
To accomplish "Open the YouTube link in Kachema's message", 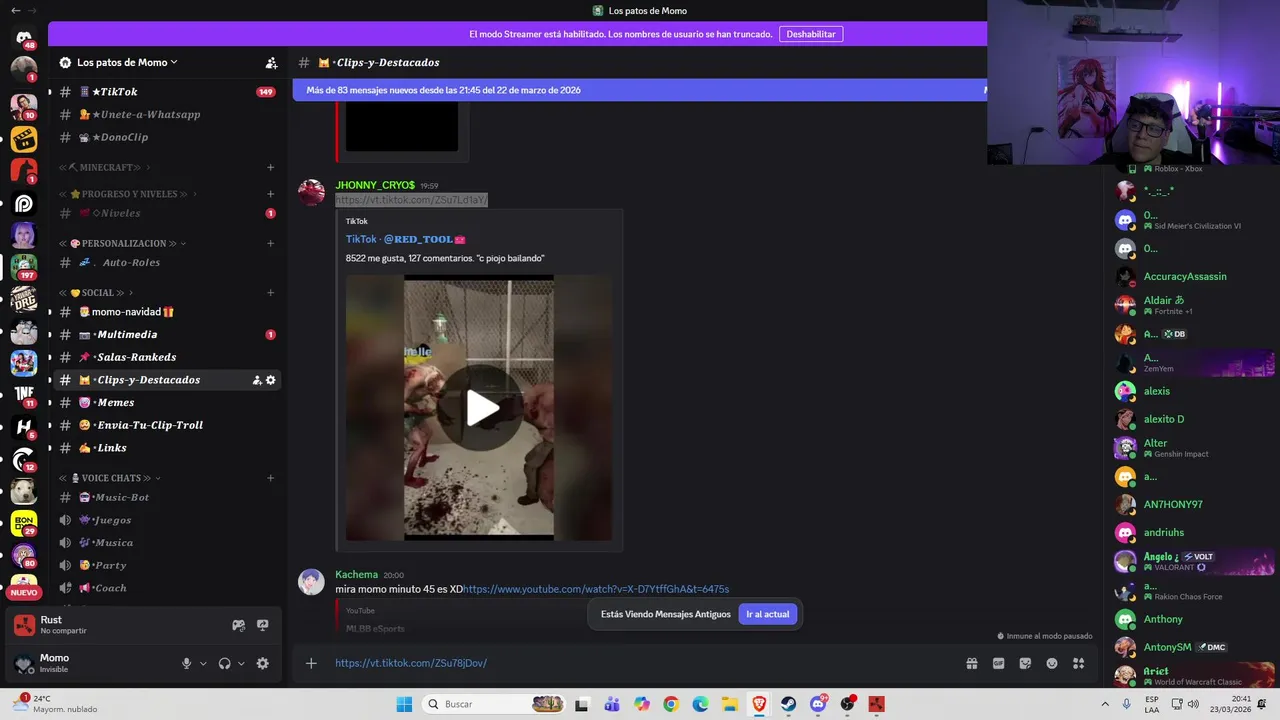I will (596, 589).
